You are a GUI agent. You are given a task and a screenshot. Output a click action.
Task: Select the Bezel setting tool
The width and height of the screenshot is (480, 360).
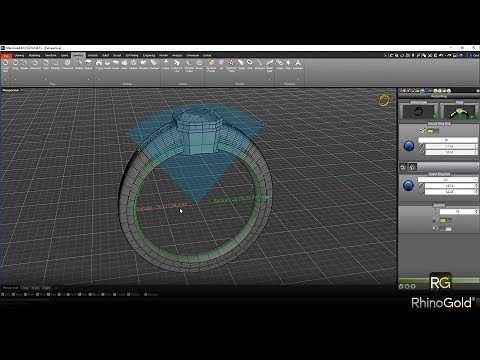(116, 64)
